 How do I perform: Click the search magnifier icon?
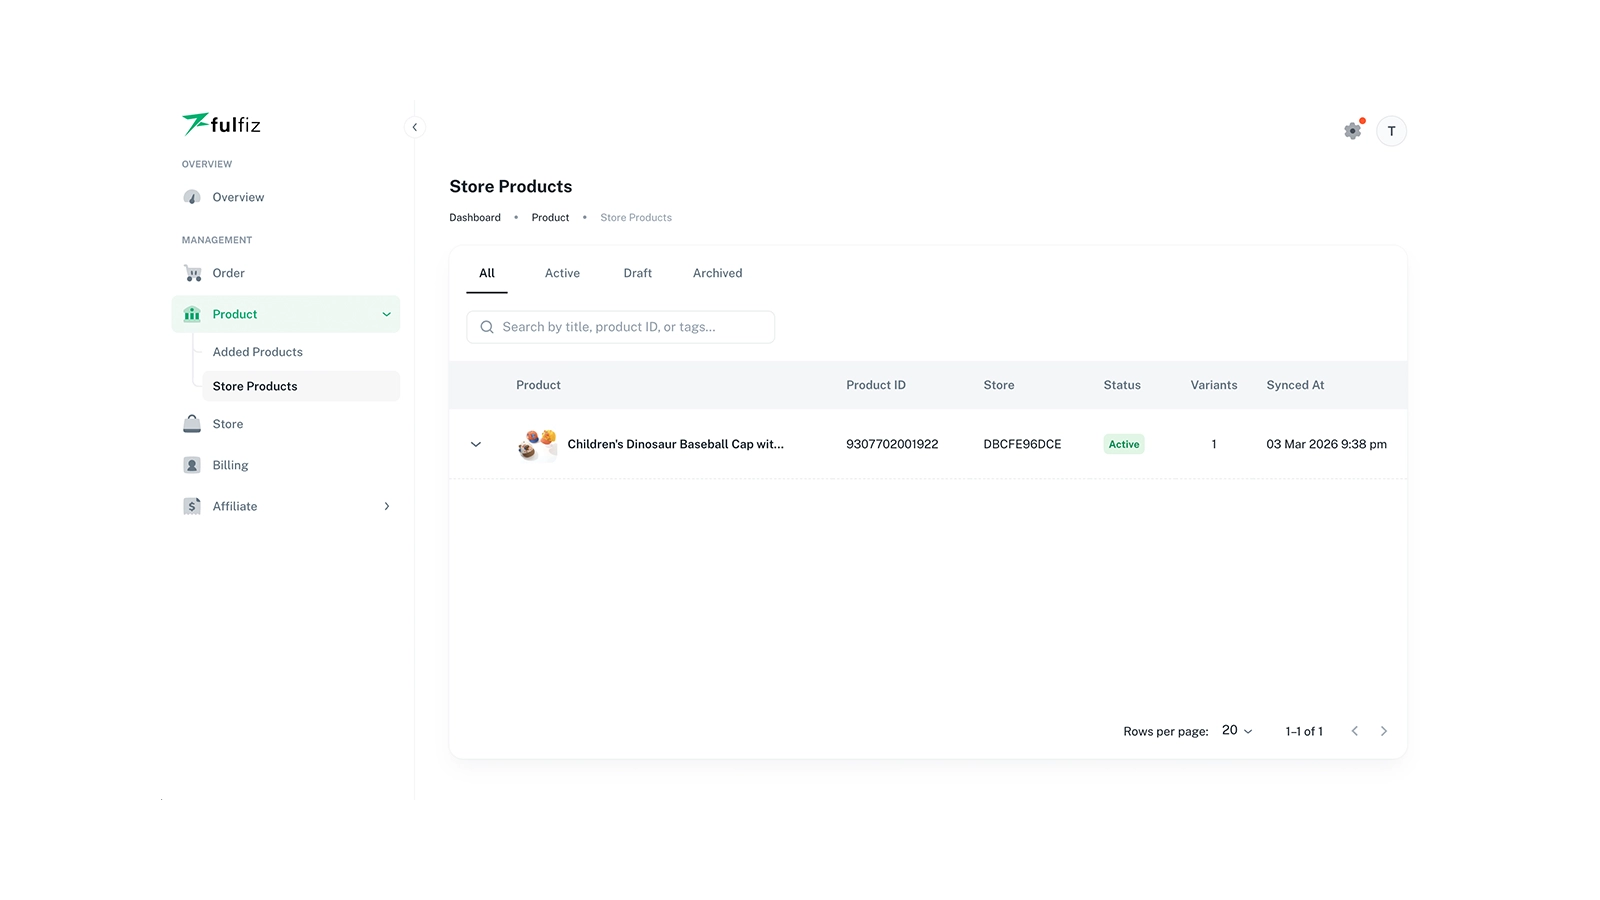(x=487, y=327)
